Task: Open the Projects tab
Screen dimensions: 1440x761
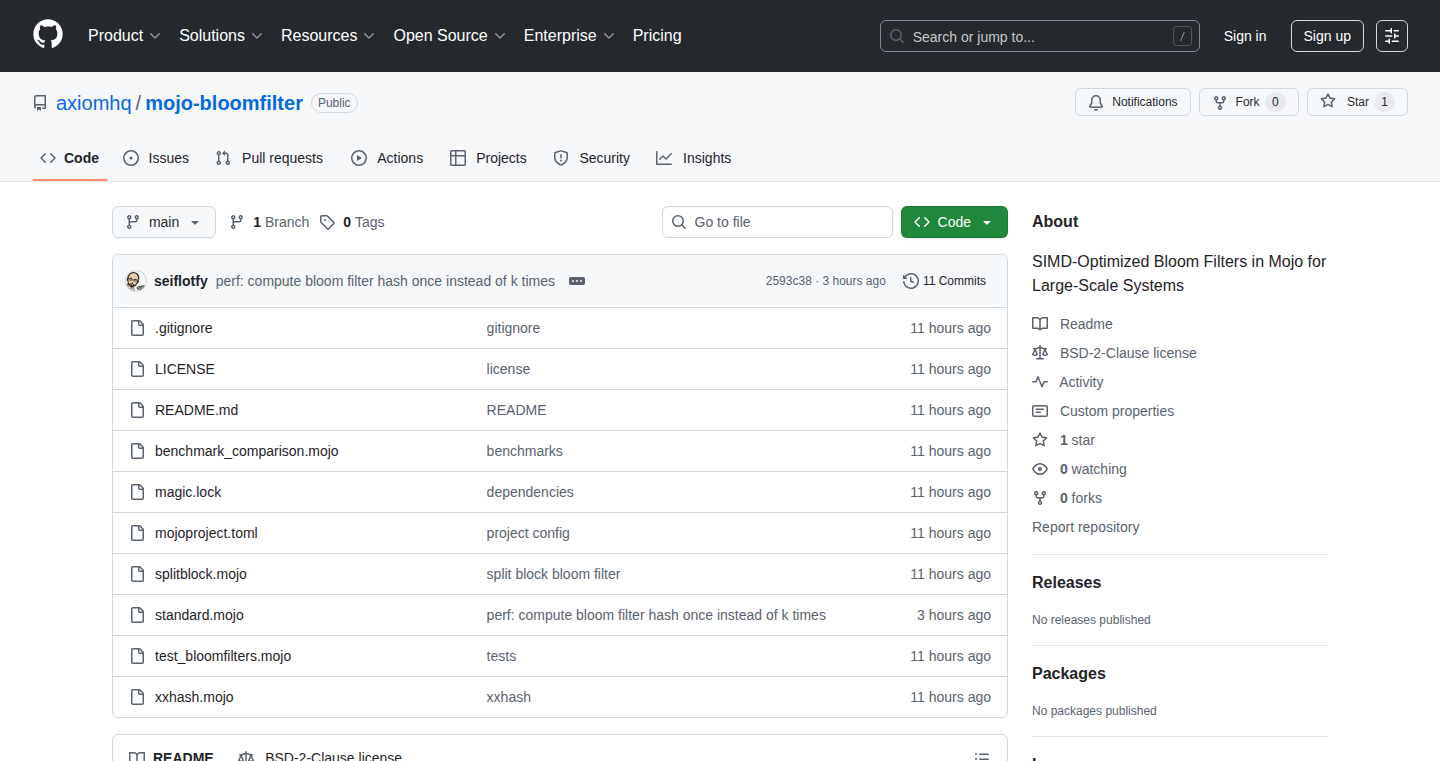Action: 488,158
